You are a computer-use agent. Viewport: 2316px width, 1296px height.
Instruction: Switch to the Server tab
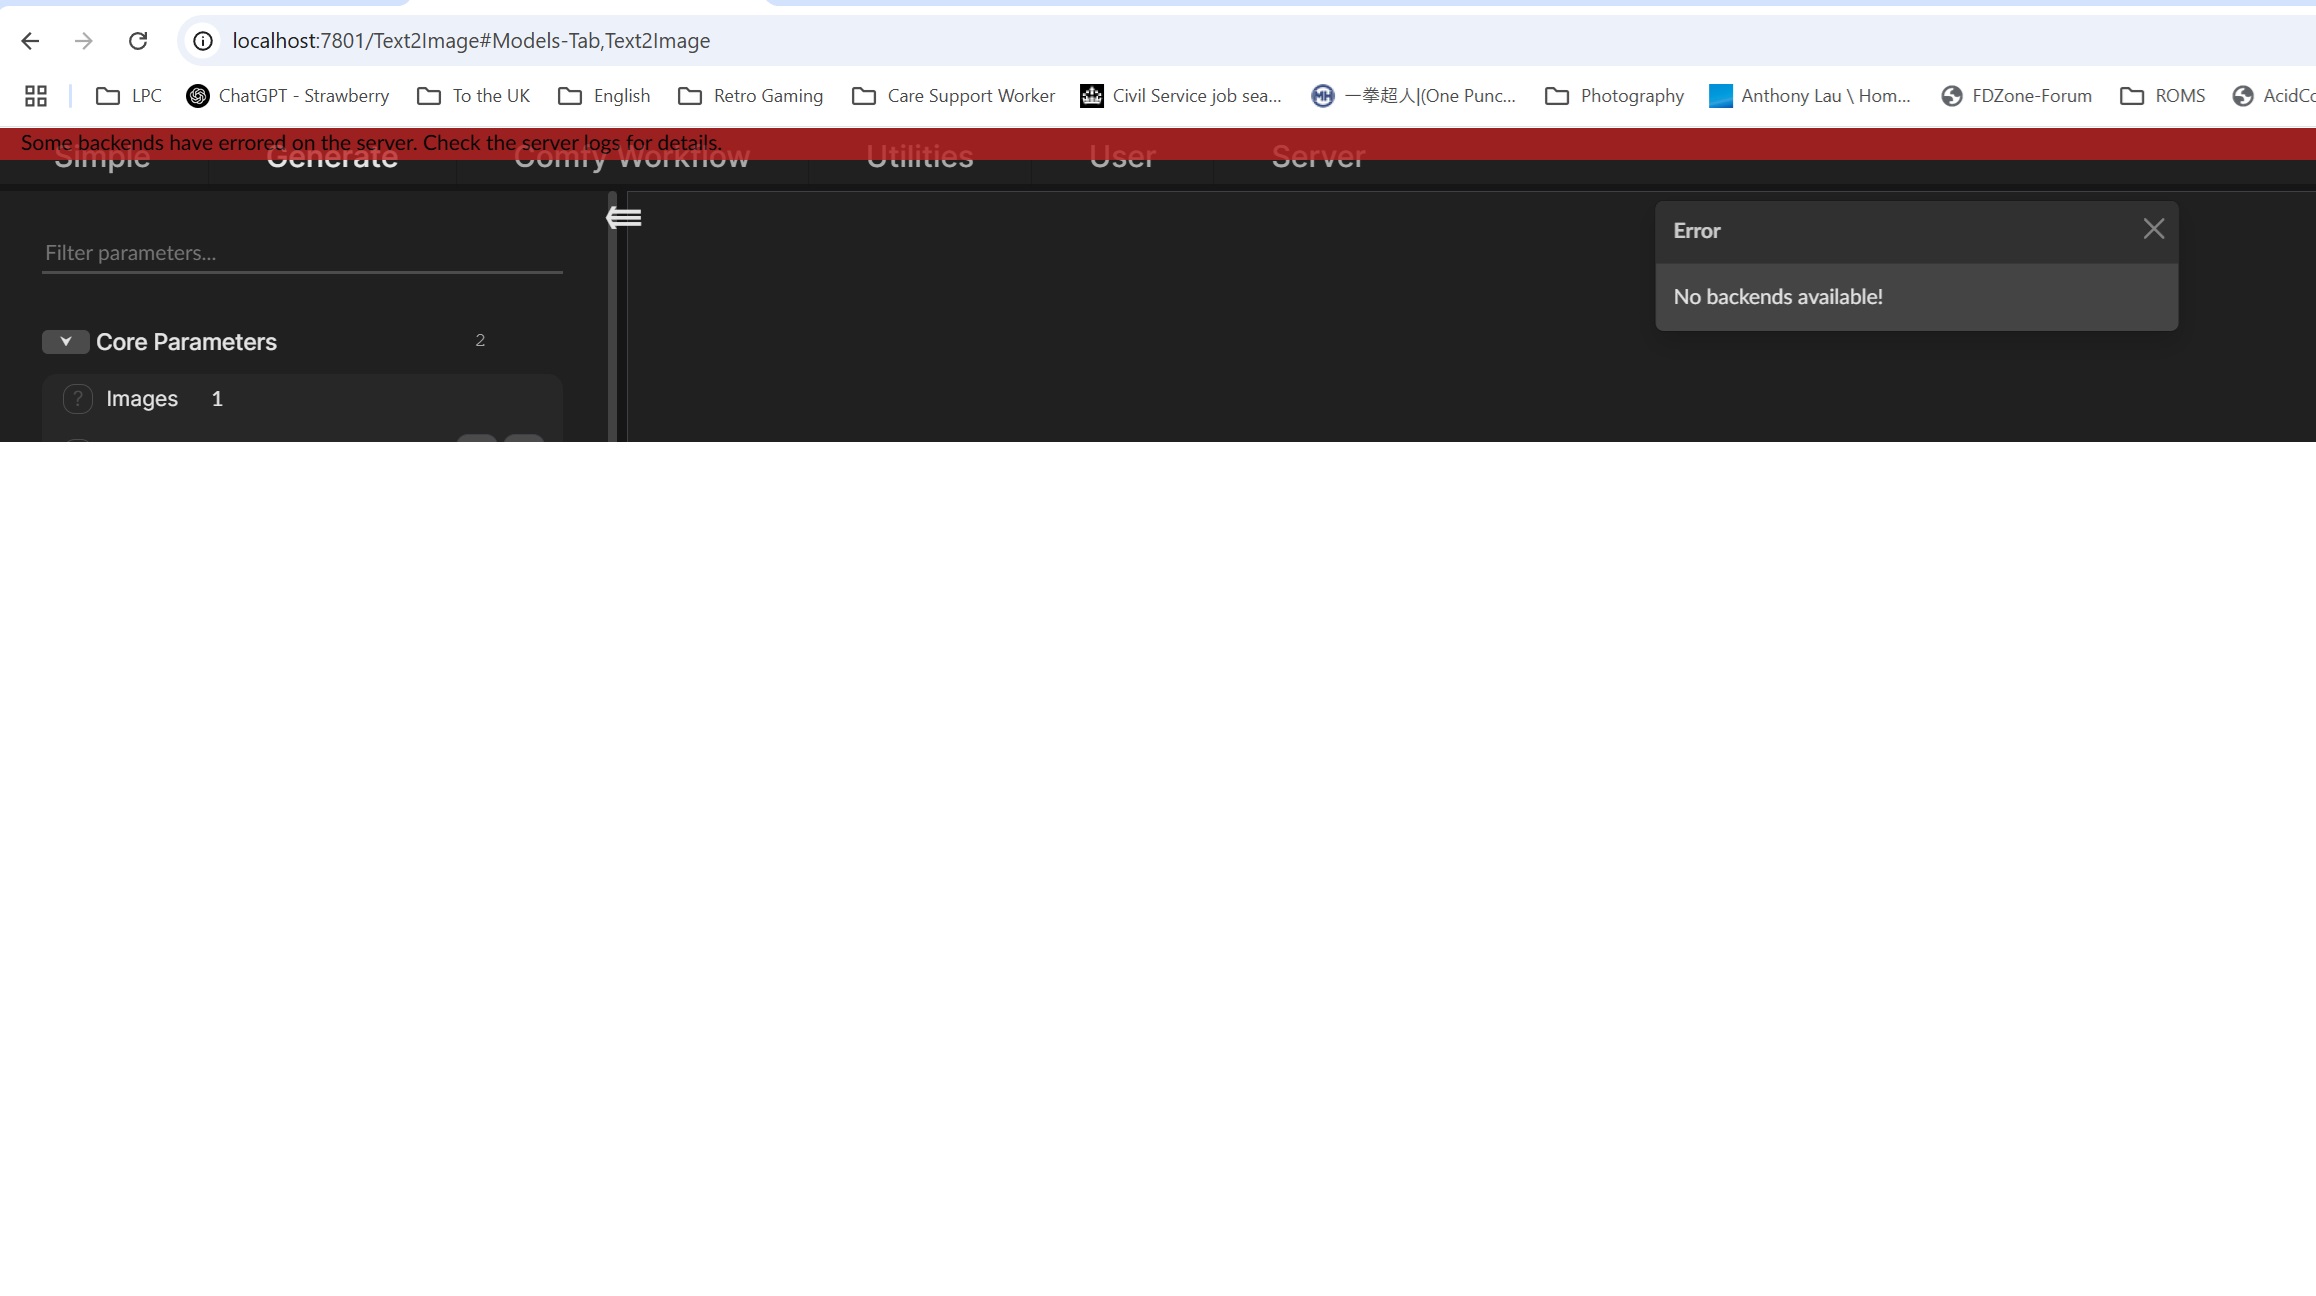(x=1317, y=157)
